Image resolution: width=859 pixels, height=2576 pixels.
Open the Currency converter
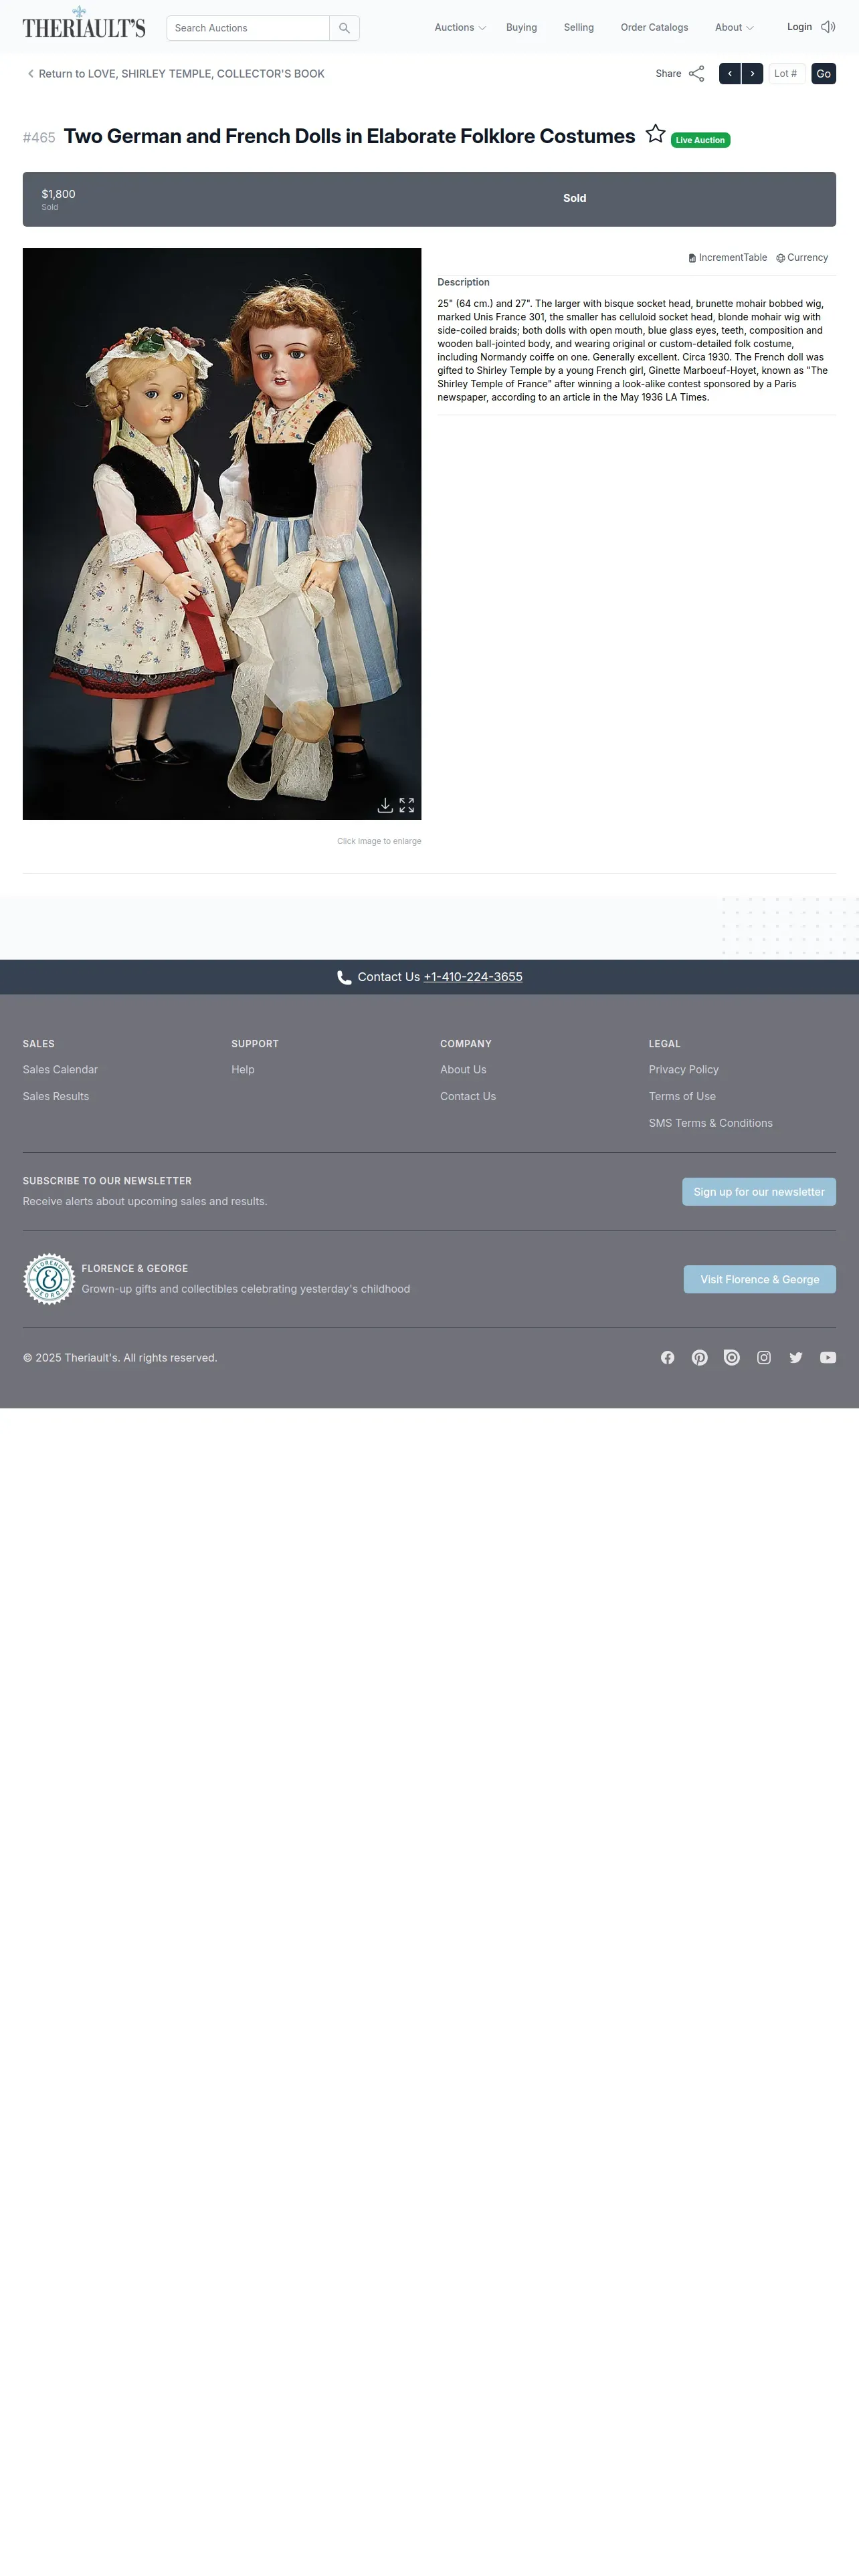point(802,258)
